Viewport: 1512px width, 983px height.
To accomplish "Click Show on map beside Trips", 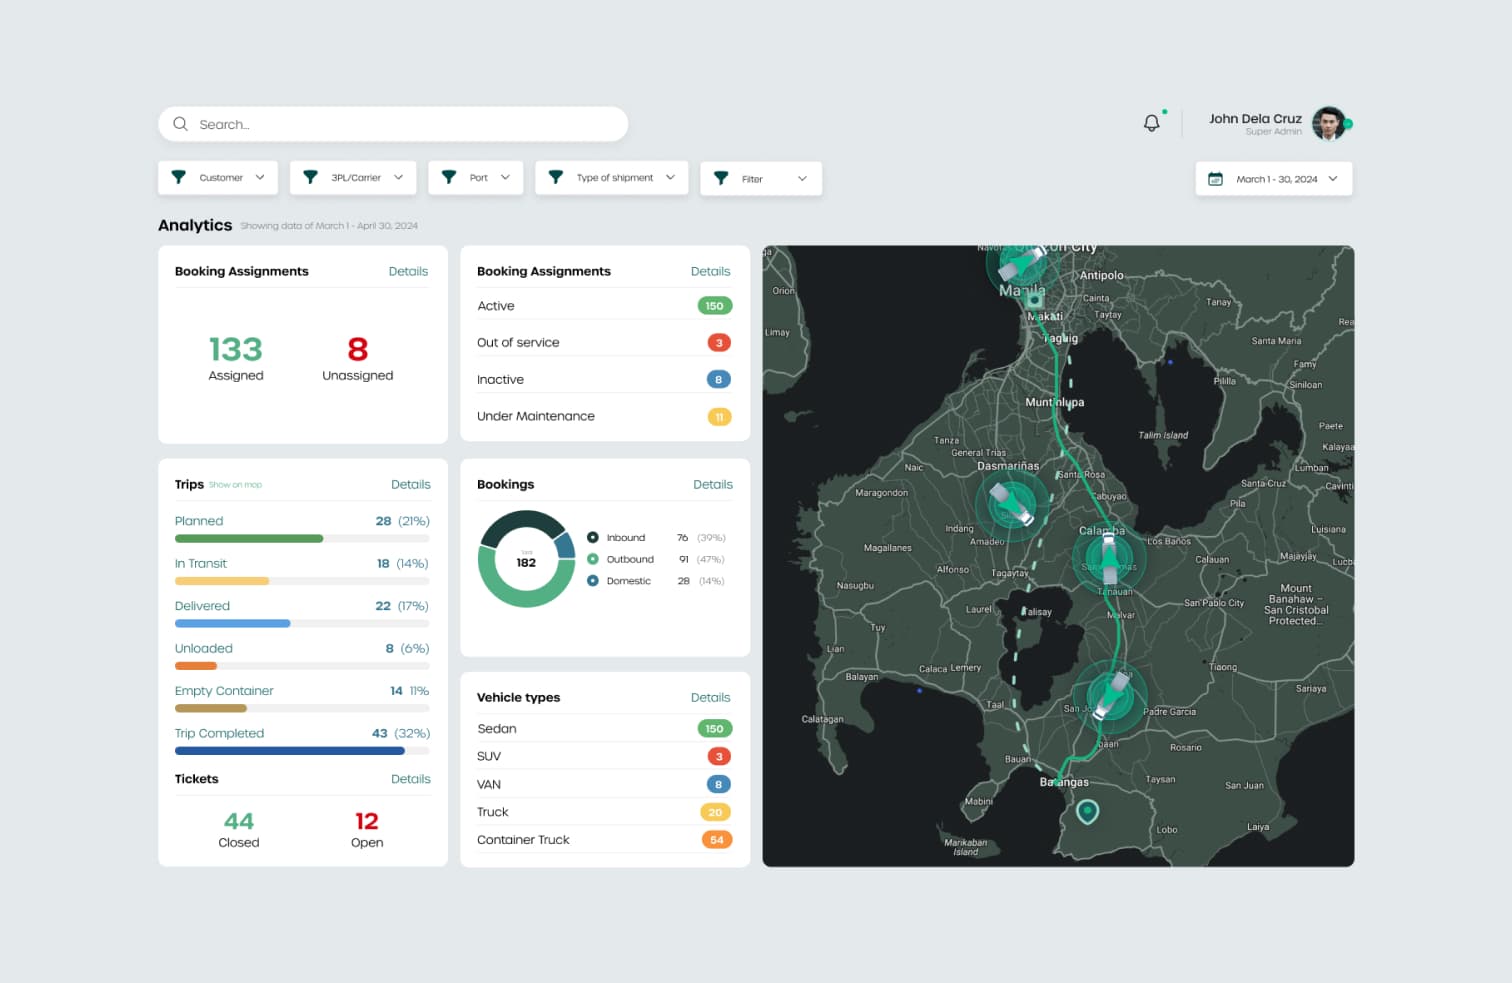I will coord(235,485).
